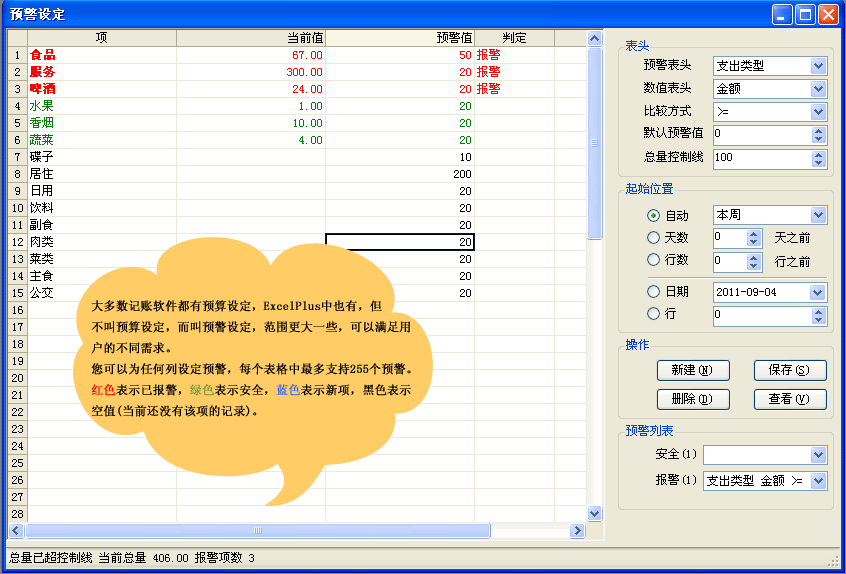846x574 pixels.
Task: Open the 本周 period dropdown
Action: pyautogui.click(x=818, y=215)
